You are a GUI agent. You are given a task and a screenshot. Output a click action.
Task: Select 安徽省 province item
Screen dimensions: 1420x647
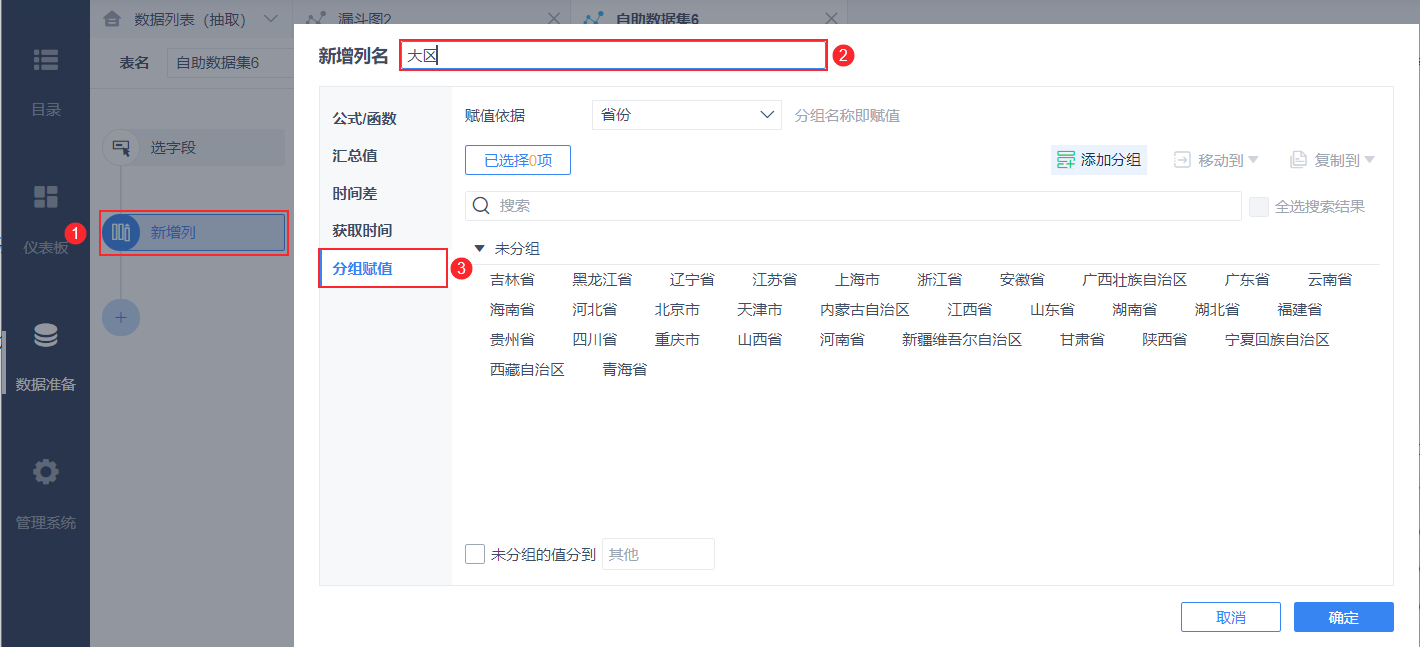tap(1022, 280)
